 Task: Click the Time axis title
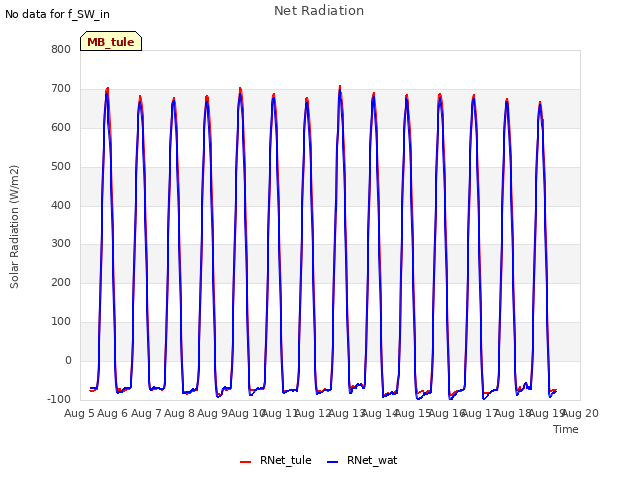click(x=566, y=429)
